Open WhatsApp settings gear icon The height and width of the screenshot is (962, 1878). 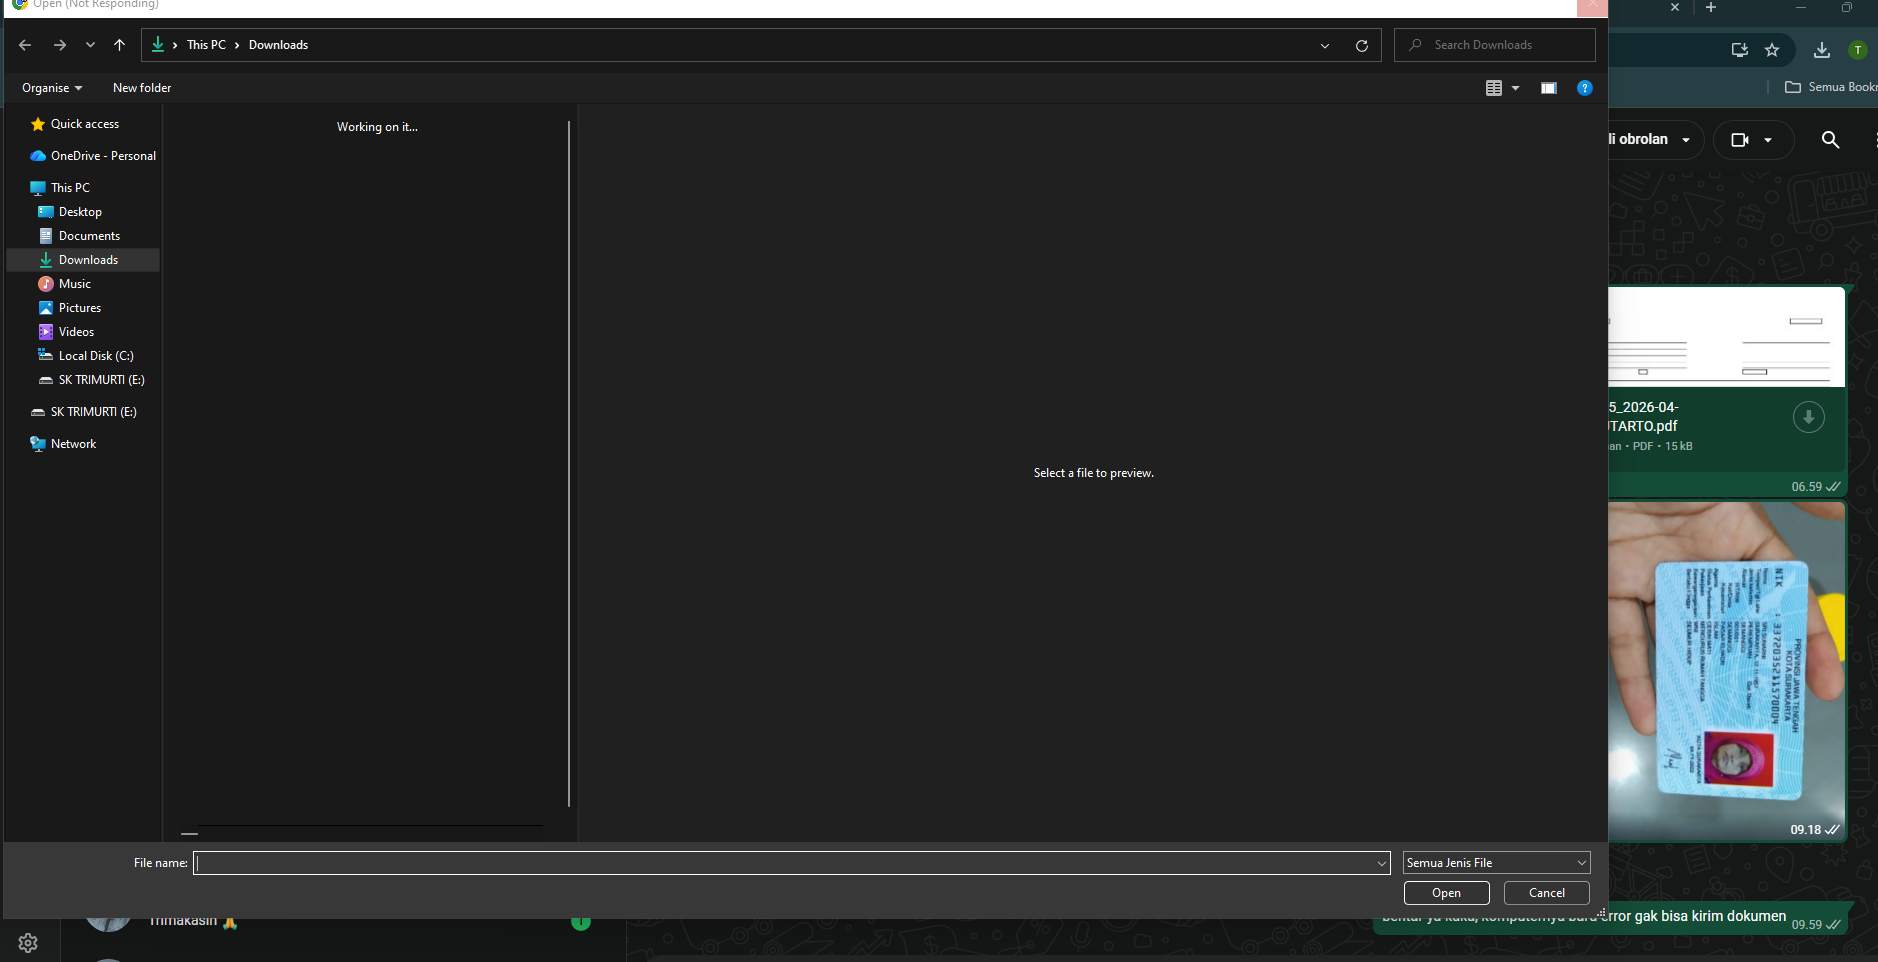click(x=28, y=942)
